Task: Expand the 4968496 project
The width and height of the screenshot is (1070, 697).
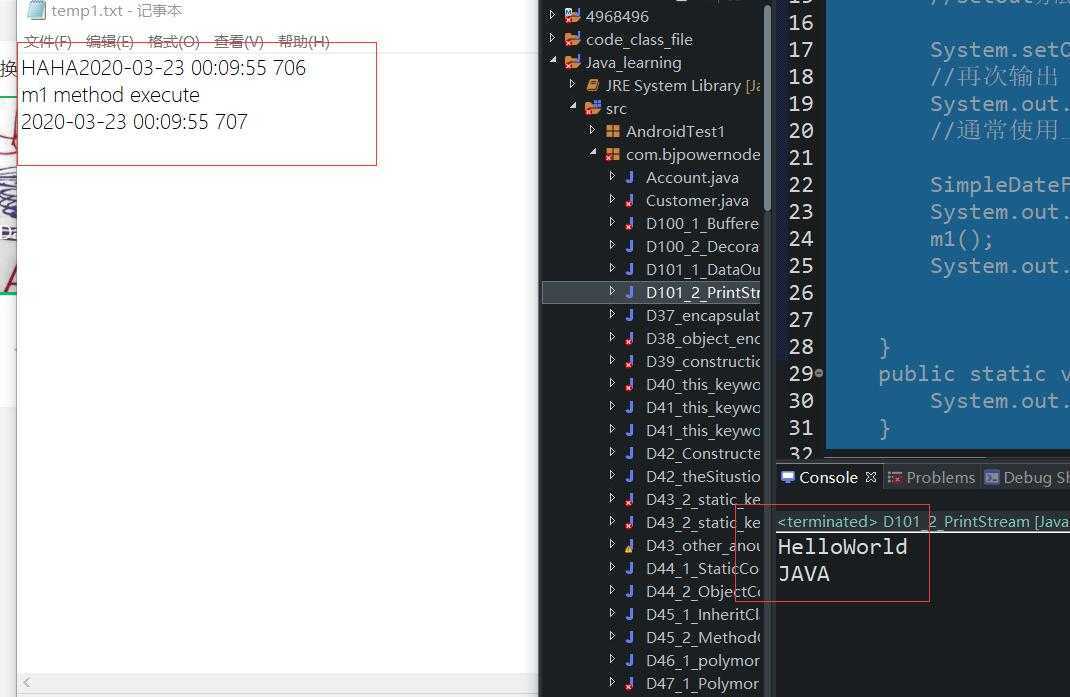Action: [x=552, y=14]
